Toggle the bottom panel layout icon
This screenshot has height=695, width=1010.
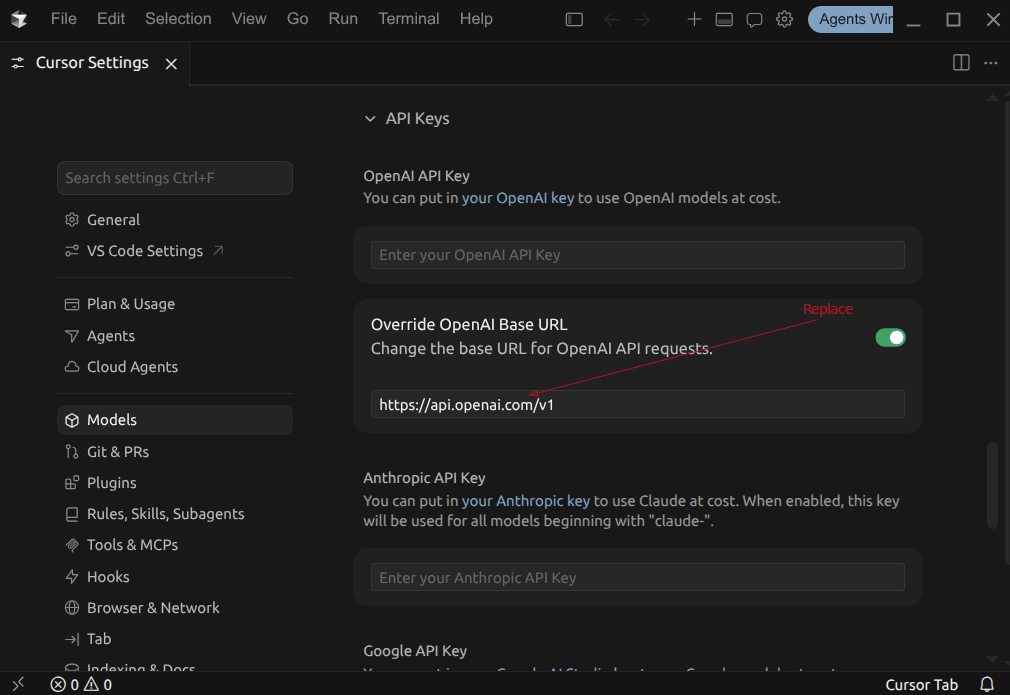tap(724, 20)
